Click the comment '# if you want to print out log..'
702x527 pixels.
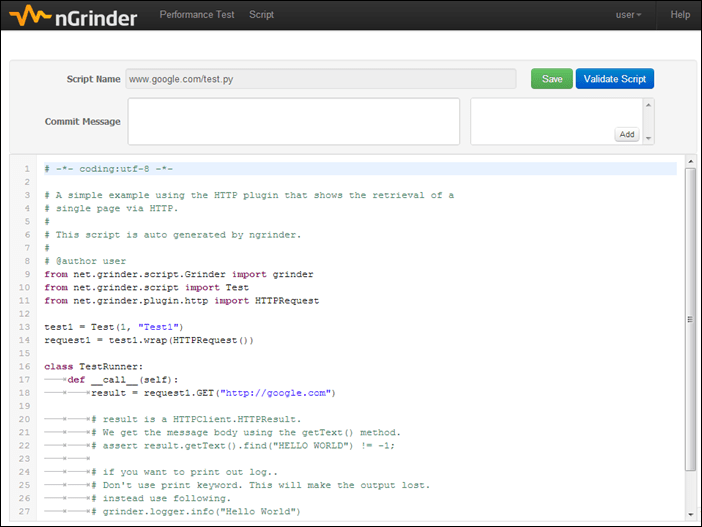click(x=184, y=472)
